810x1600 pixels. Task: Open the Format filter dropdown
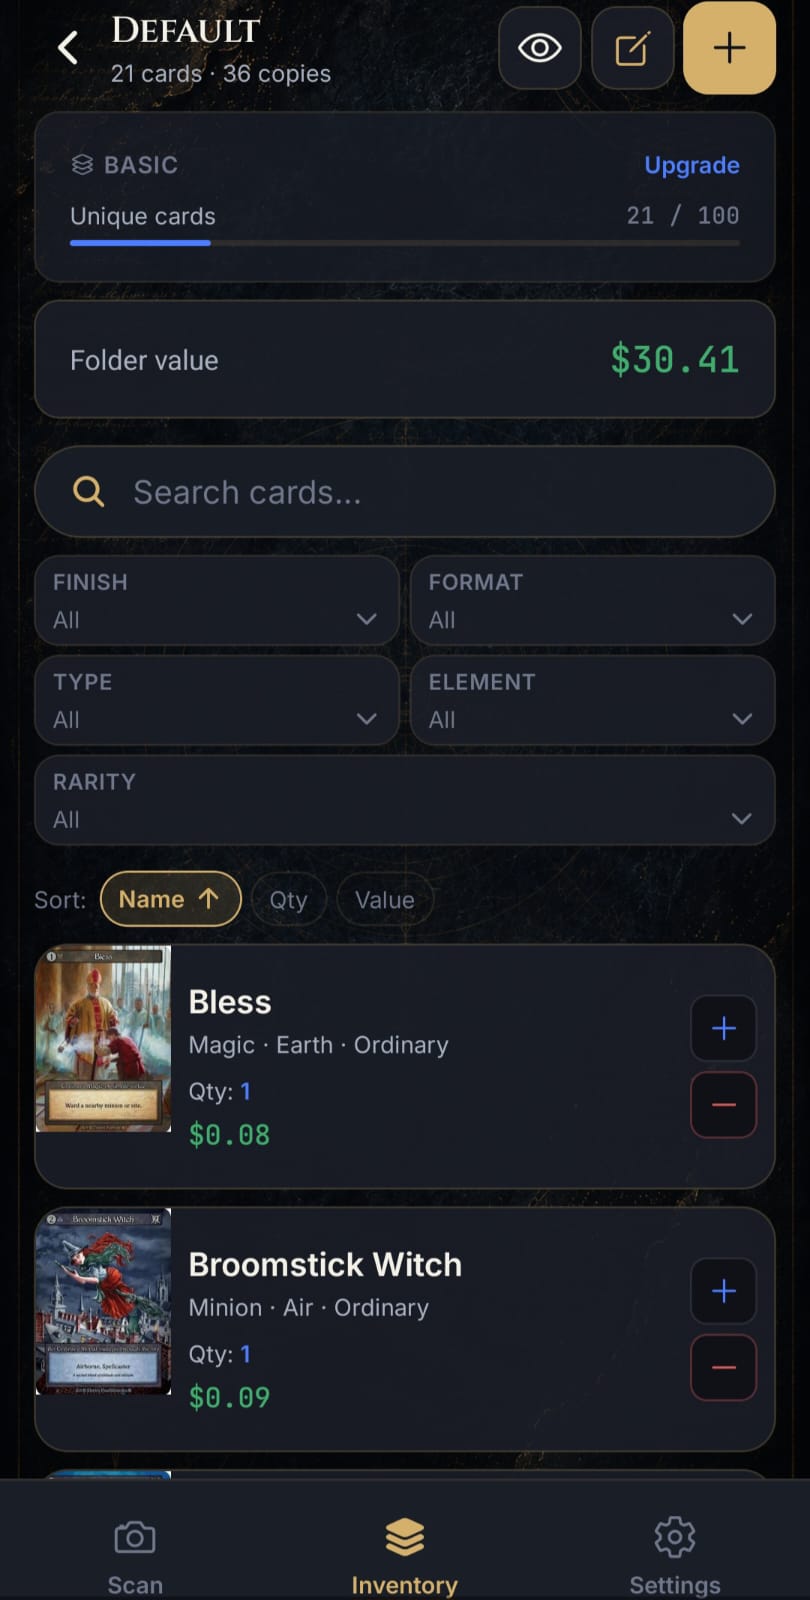[593, 601]
